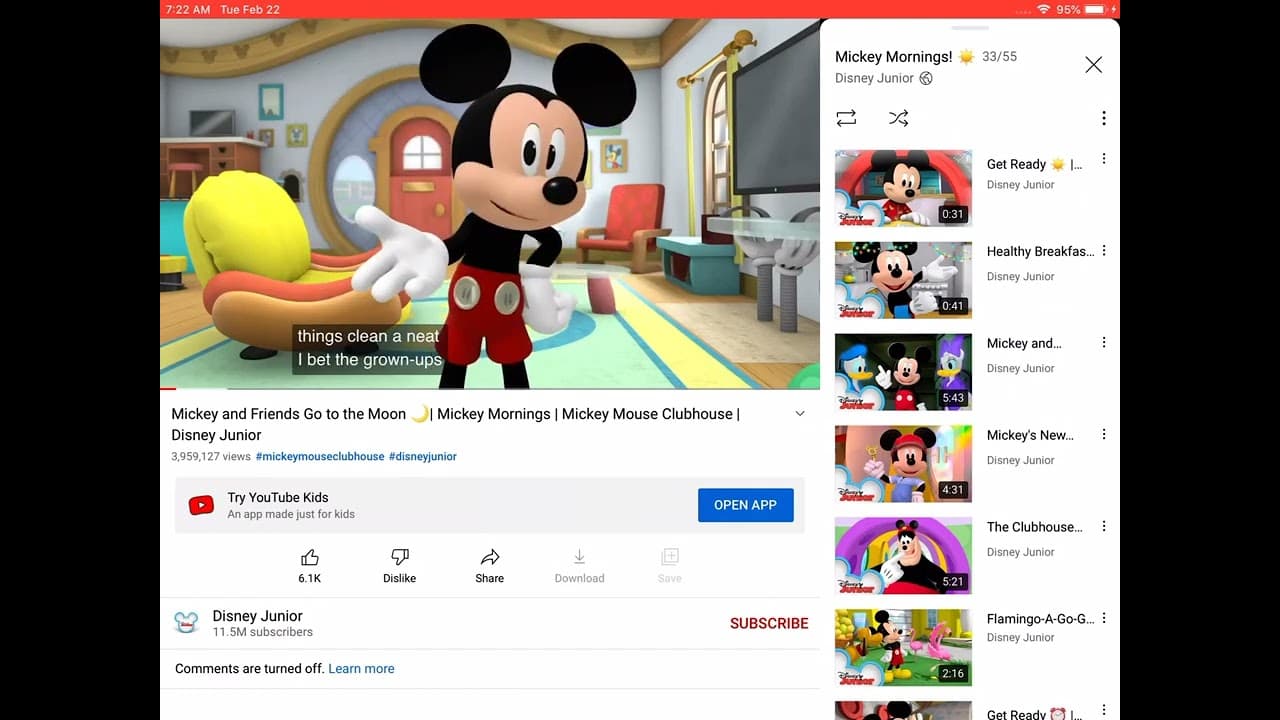Viewport: 1280px width, 720px height.
Task: Toggle playlist shuffle icon
Action: point(899,118)
